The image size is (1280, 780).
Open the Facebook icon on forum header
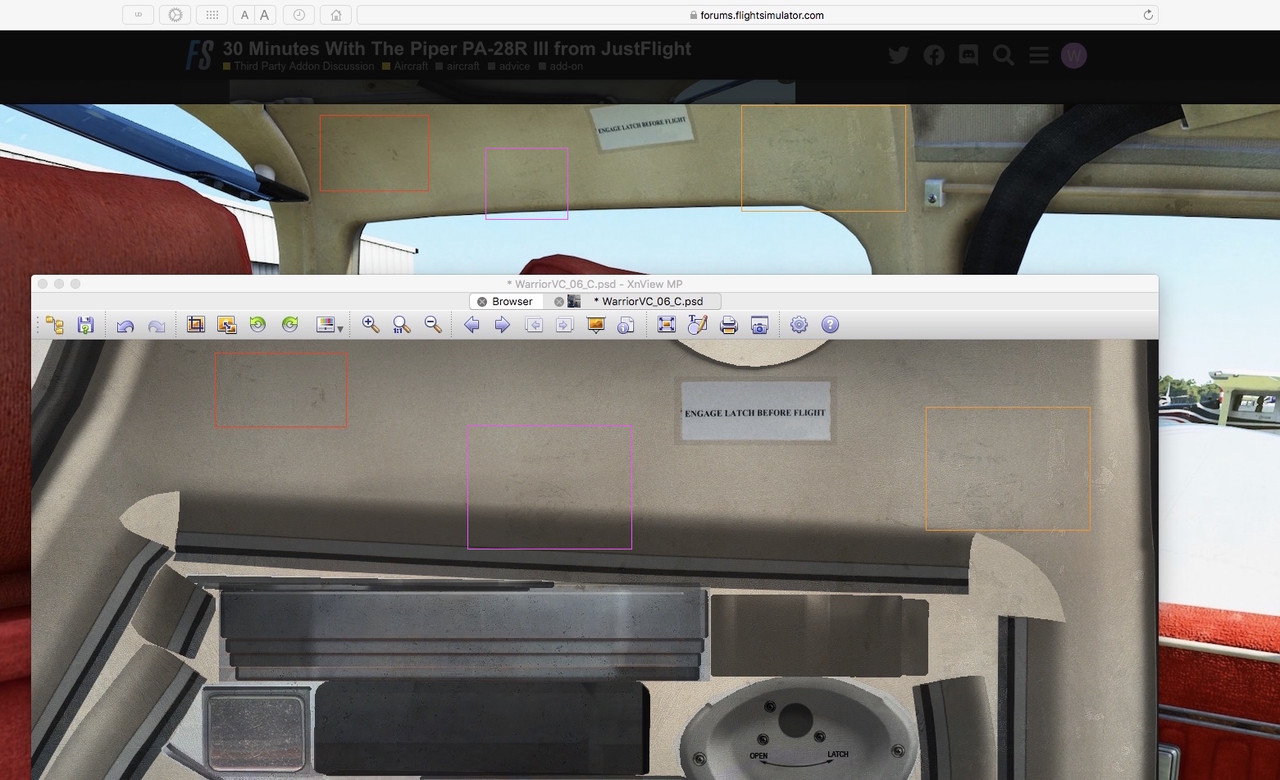click(934, 55)
